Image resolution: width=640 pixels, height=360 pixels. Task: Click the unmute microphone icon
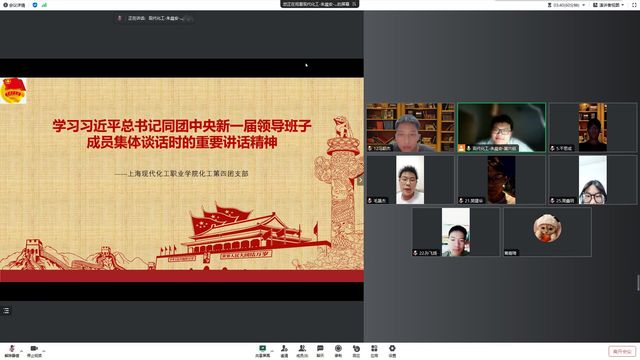[x=12, y=349]
